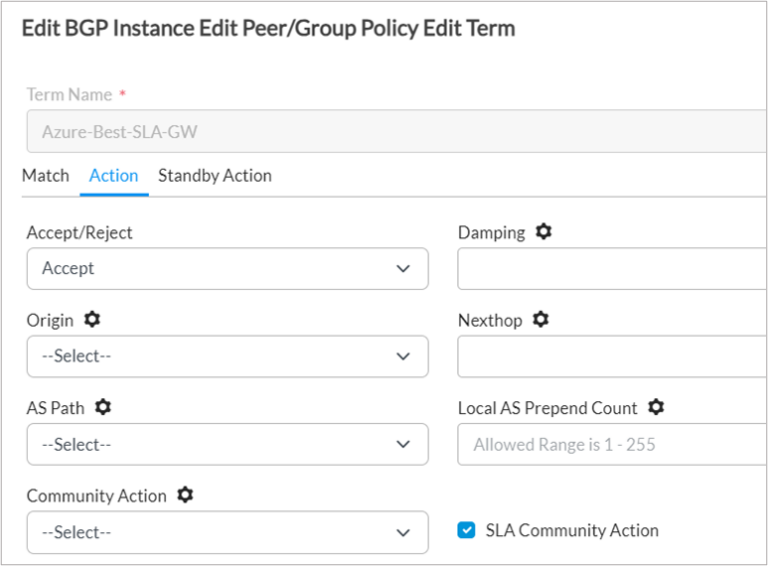Open Local AS Prepend Count gear icon
Viewport: 768px width, 566px height.
(656, 408)
